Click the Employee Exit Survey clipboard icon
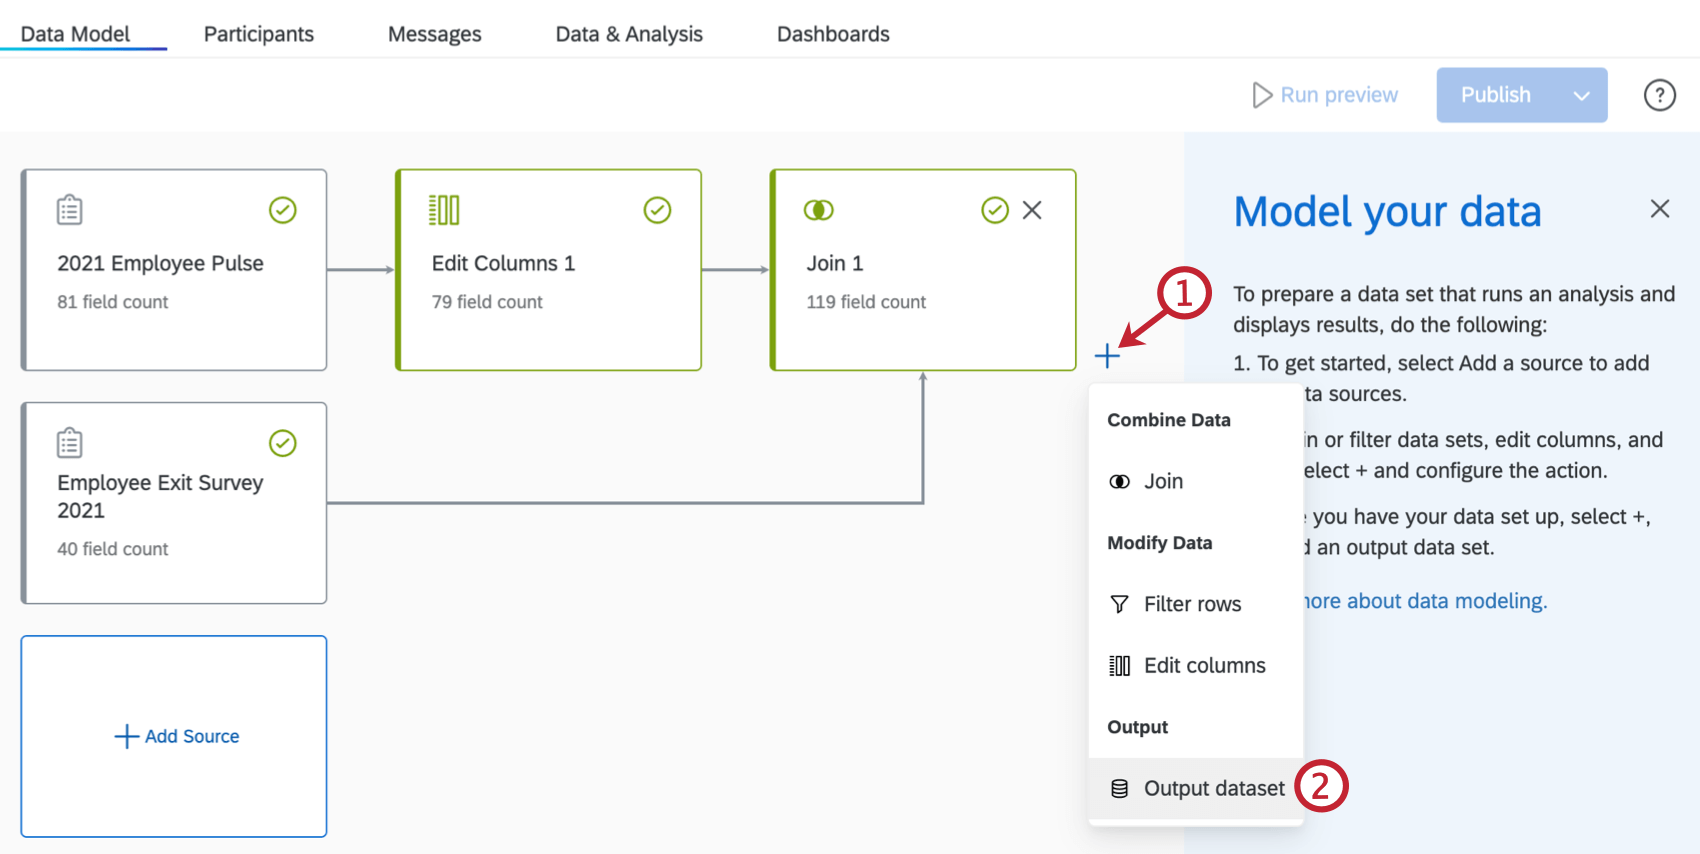 tap(70, 443)
